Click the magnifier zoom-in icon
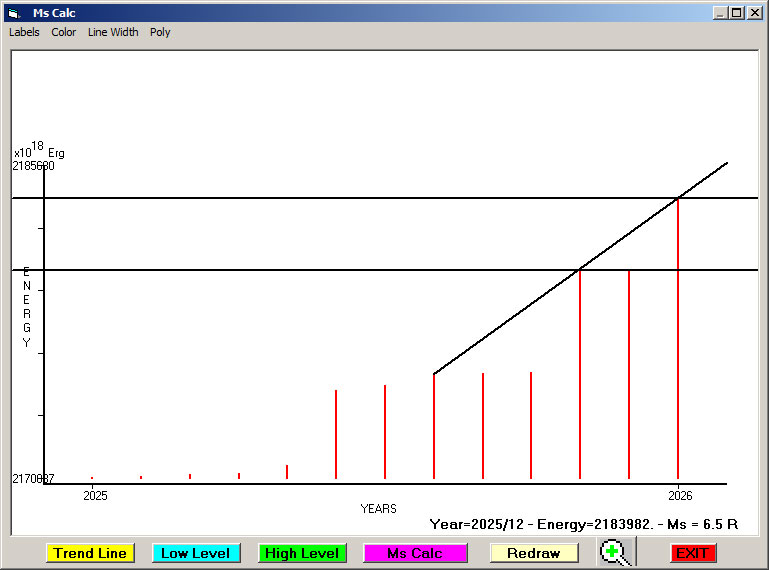Image resolution: width=769 pixels, height=570 pixels. (x=617, y=552)
